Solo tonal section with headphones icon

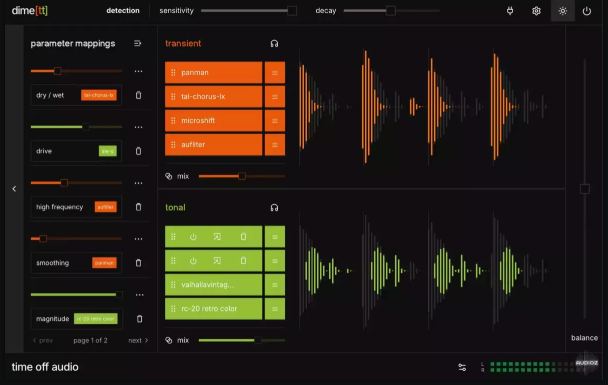tap(274, 207)
